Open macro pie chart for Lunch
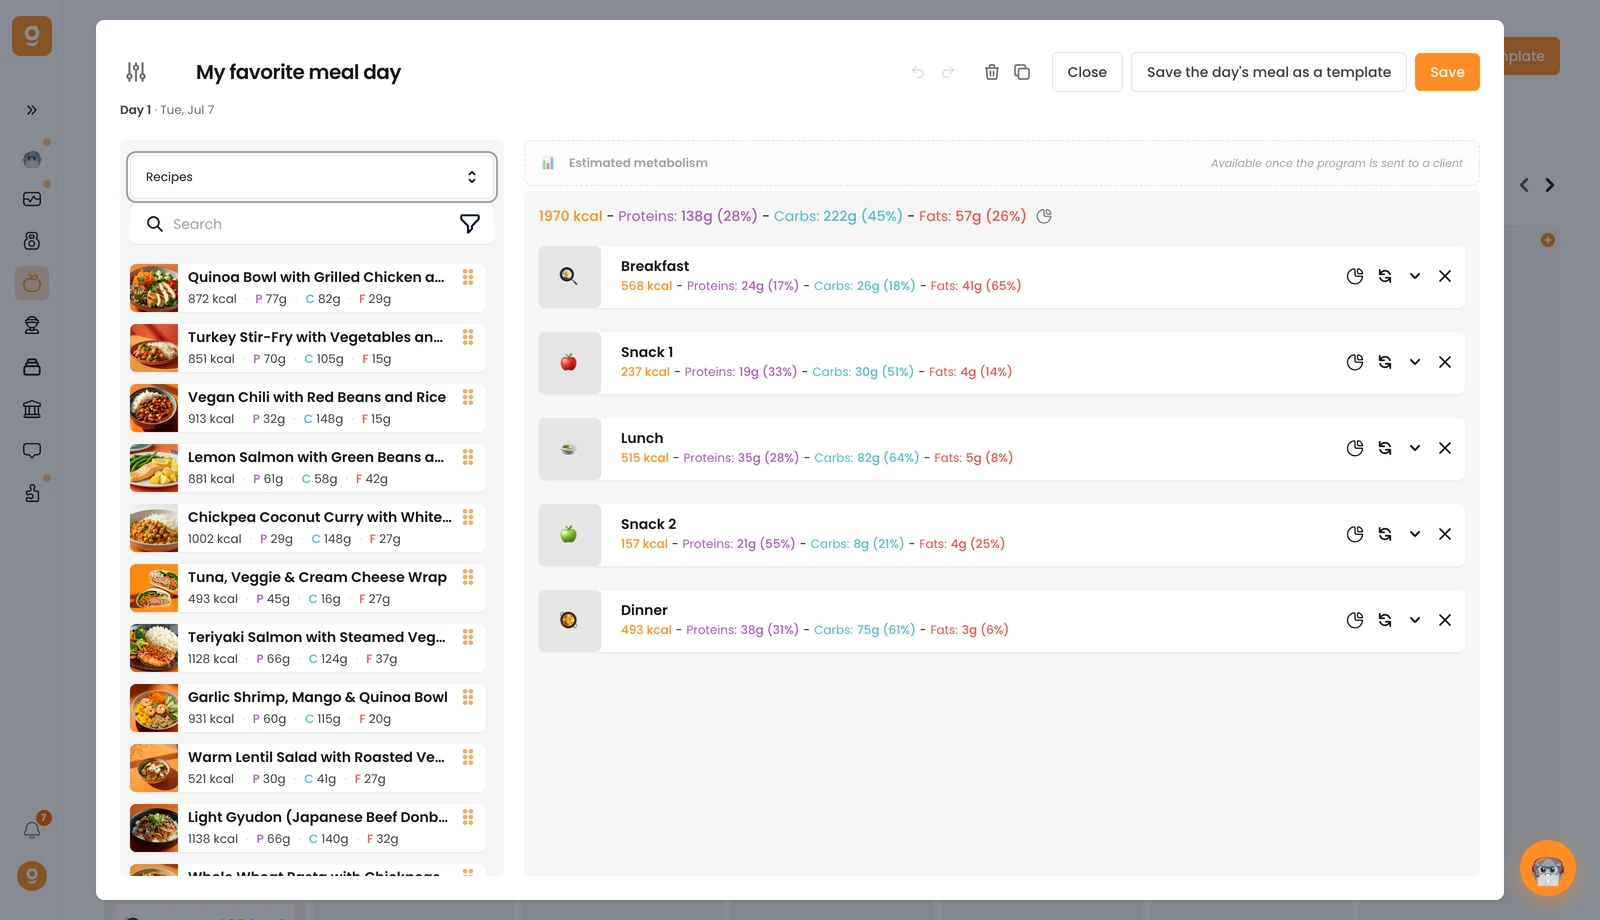1600x920 pixels. pos(1355,448)
